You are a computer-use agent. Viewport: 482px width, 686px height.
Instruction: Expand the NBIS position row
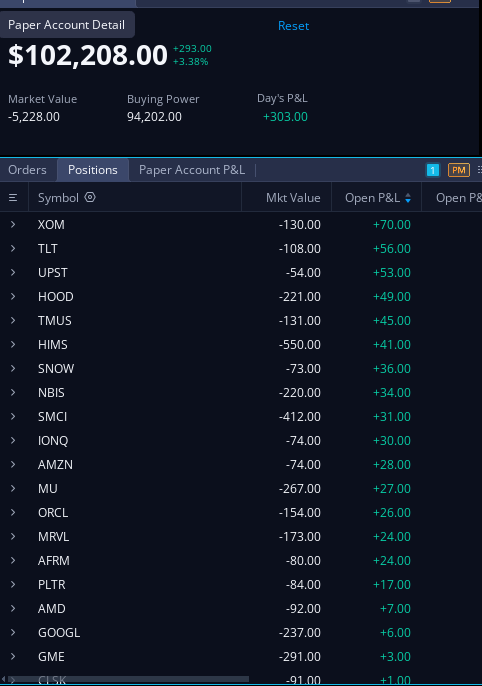[x=13, y=392]
